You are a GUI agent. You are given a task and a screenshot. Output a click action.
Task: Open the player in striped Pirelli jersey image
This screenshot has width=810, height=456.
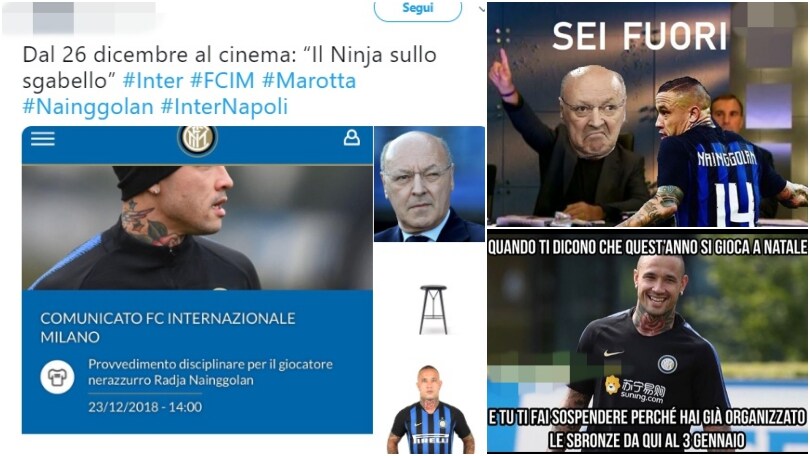(429, 409)
